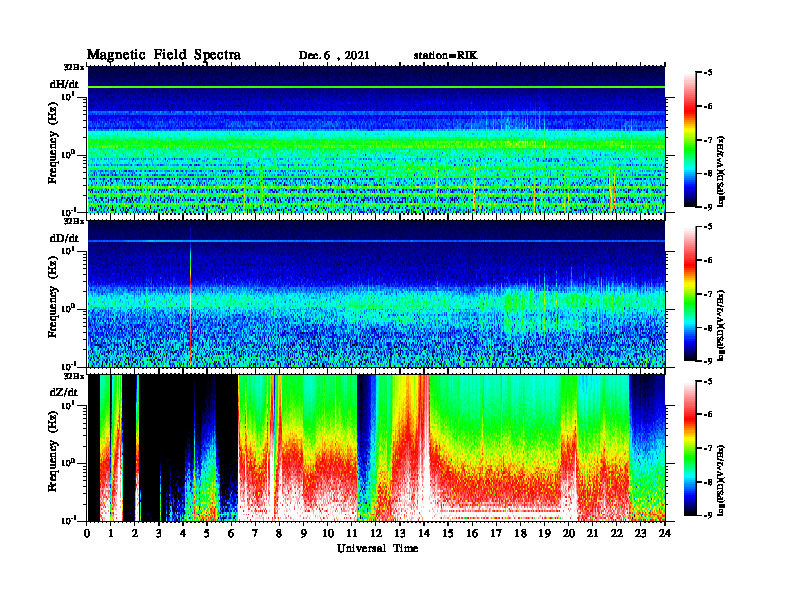The width and height of the screenshot is (792, 612).
Task: Click the -9 value on dH/dt color scale
Action: click(x=708, y=207)
